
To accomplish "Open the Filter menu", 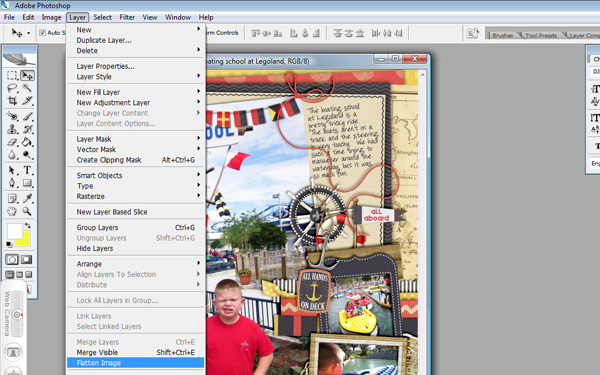I will [127, 17].
